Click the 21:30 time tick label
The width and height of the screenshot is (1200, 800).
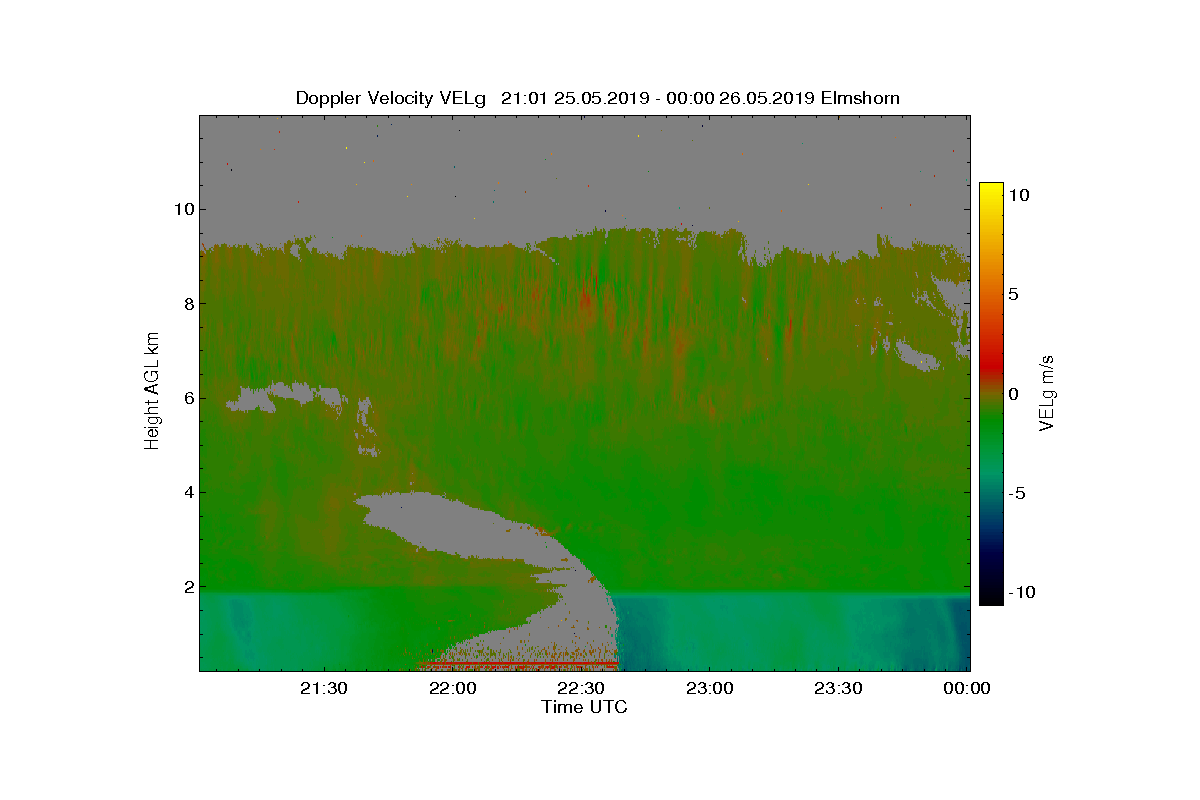(x=326, y=688)
